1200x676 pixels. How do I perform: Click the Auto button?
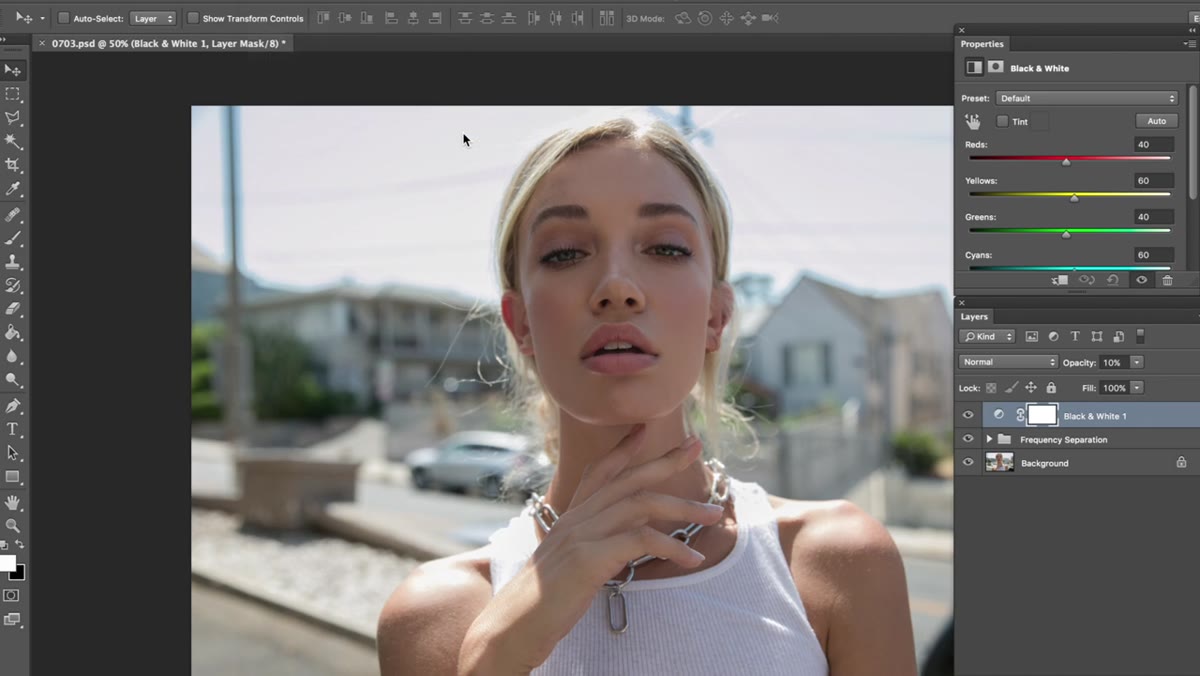pos(1156,121)
